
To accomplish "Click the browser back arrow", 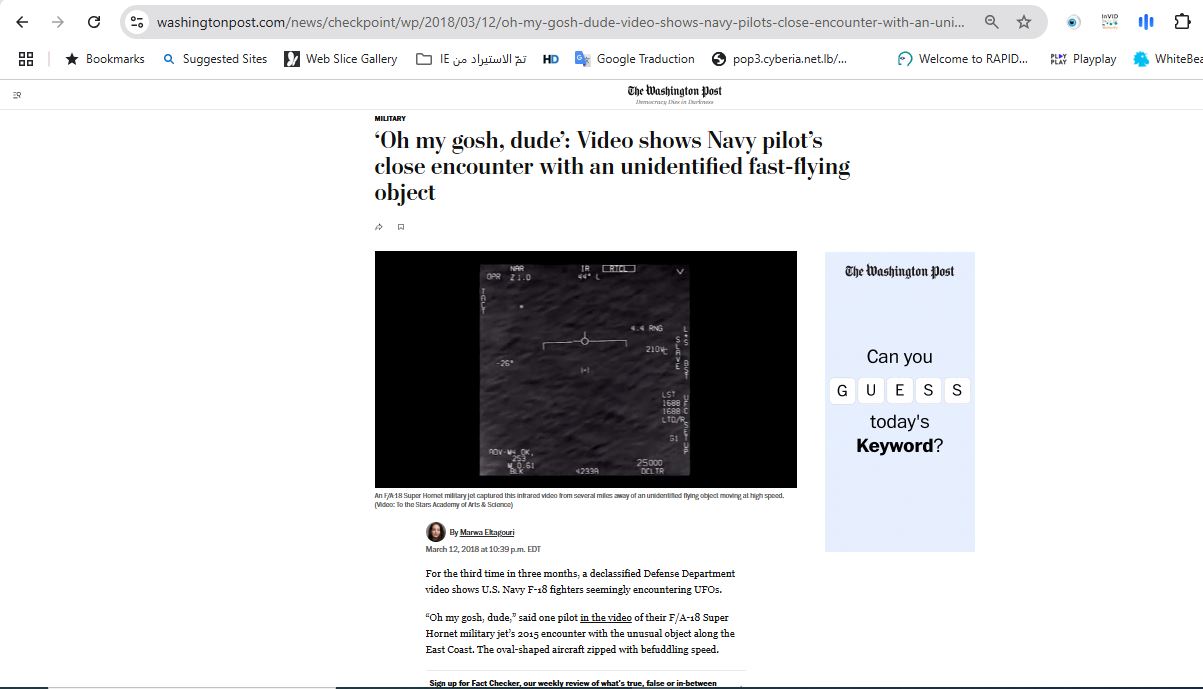I will click(x=22, y=22).
